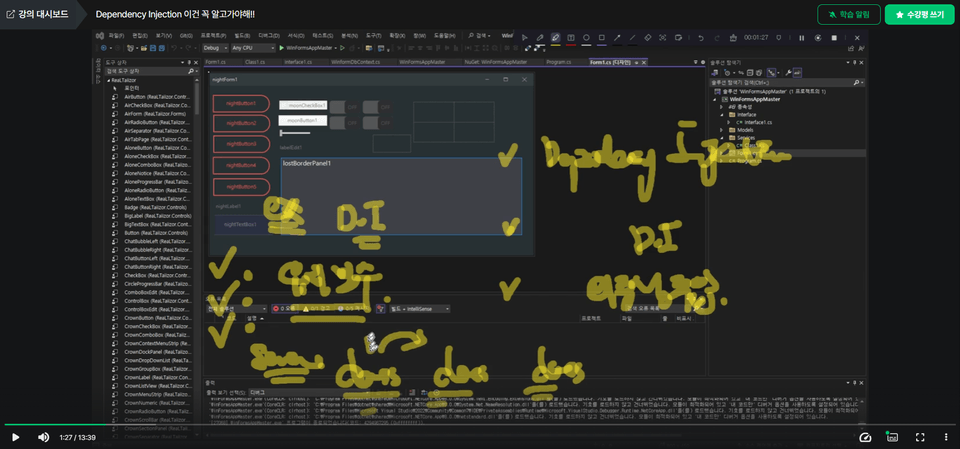Click nightButton5 in the form designer
The image size is (960, 449).
(241, 186)
